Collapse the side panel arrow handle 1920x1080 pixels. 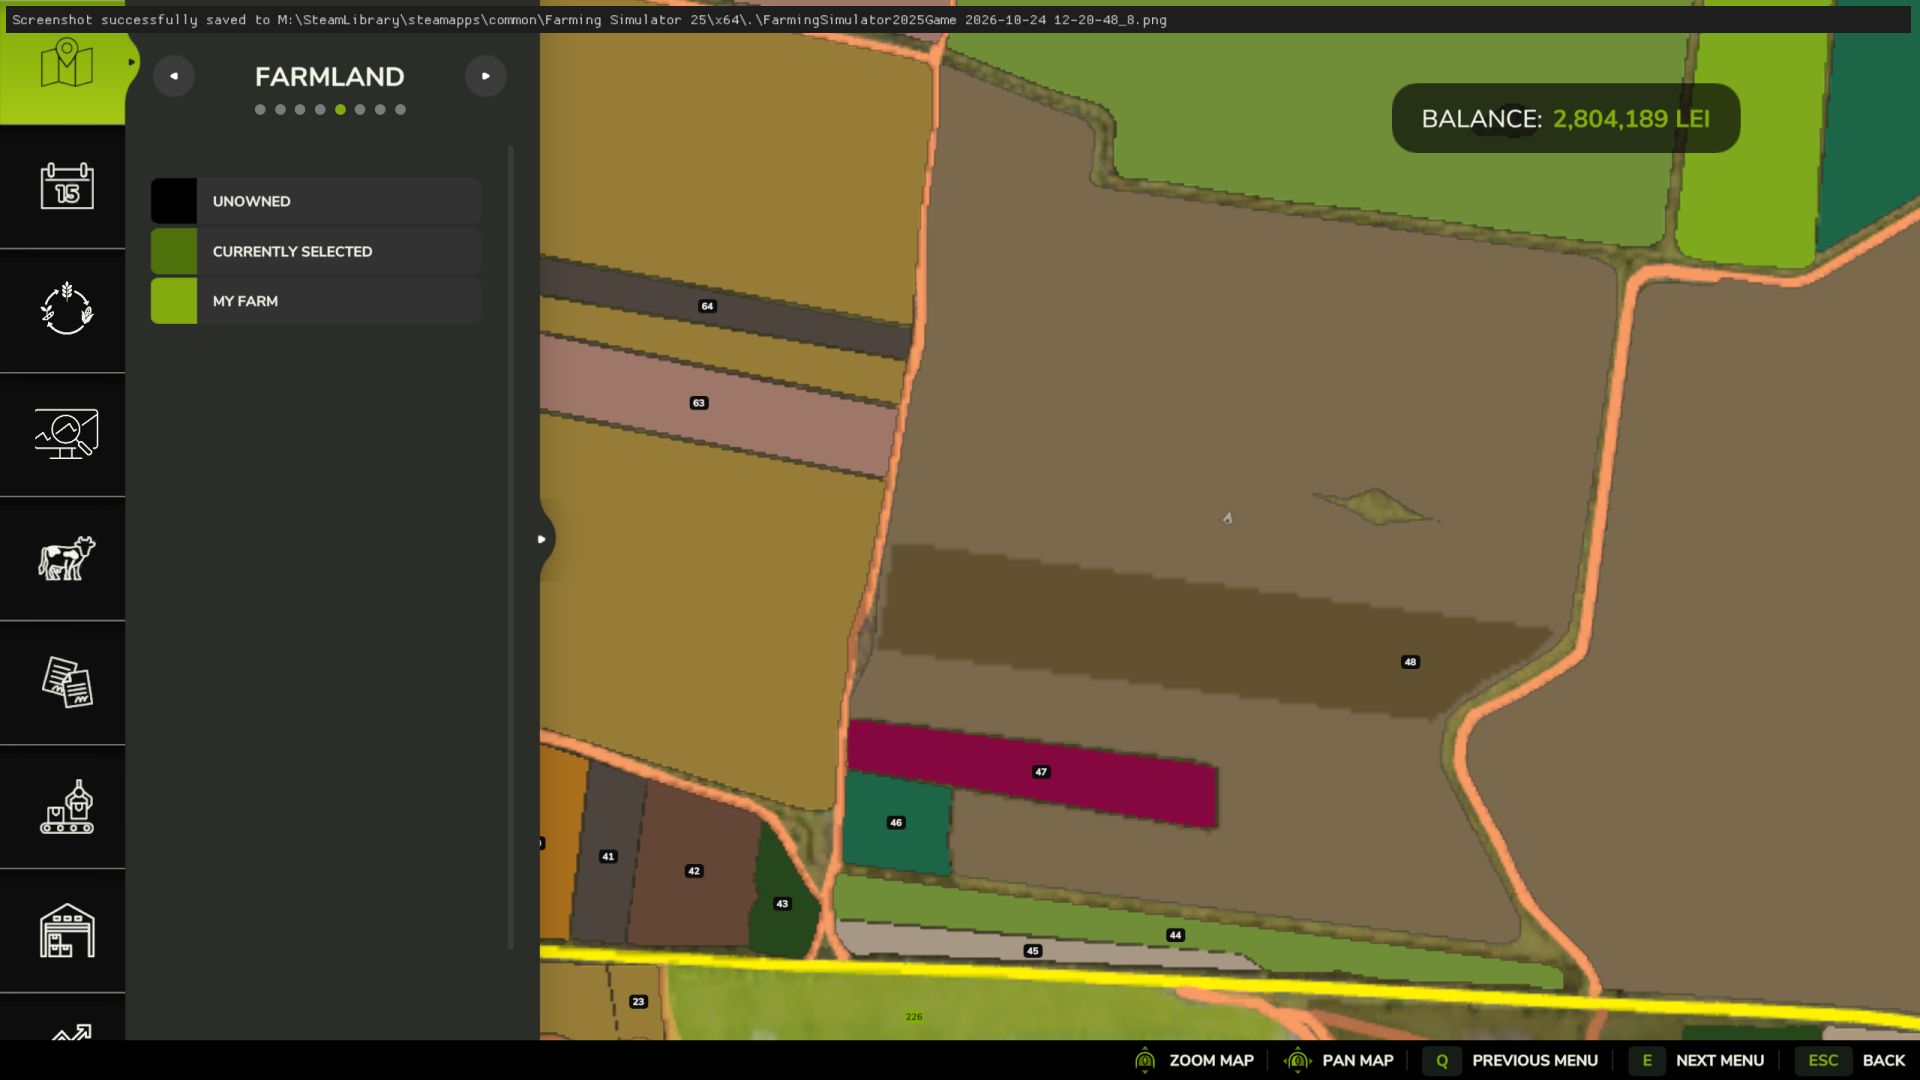(x=542, y=539)
